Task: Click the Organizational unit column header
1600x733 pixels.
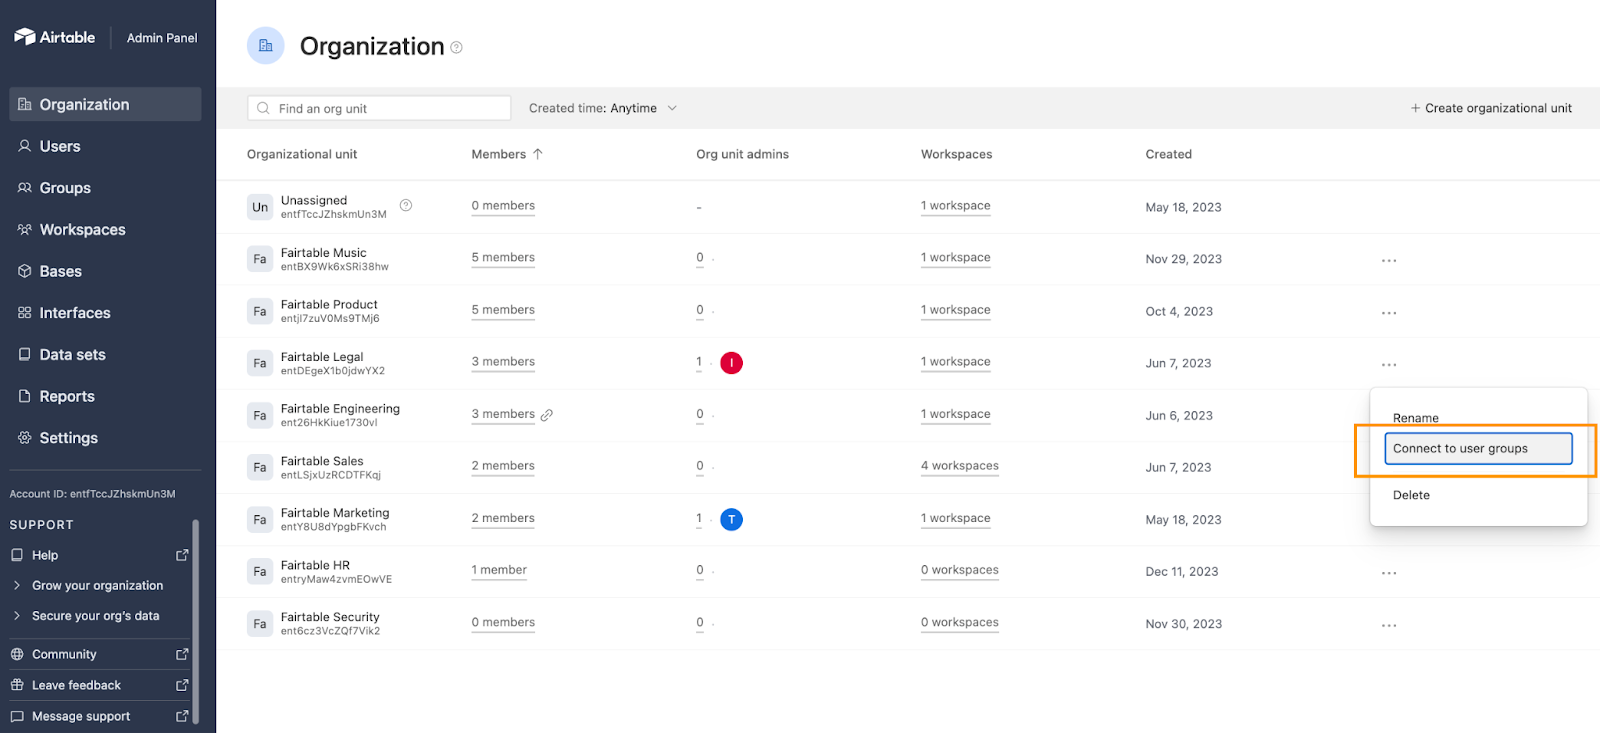Action: [302, 154]
